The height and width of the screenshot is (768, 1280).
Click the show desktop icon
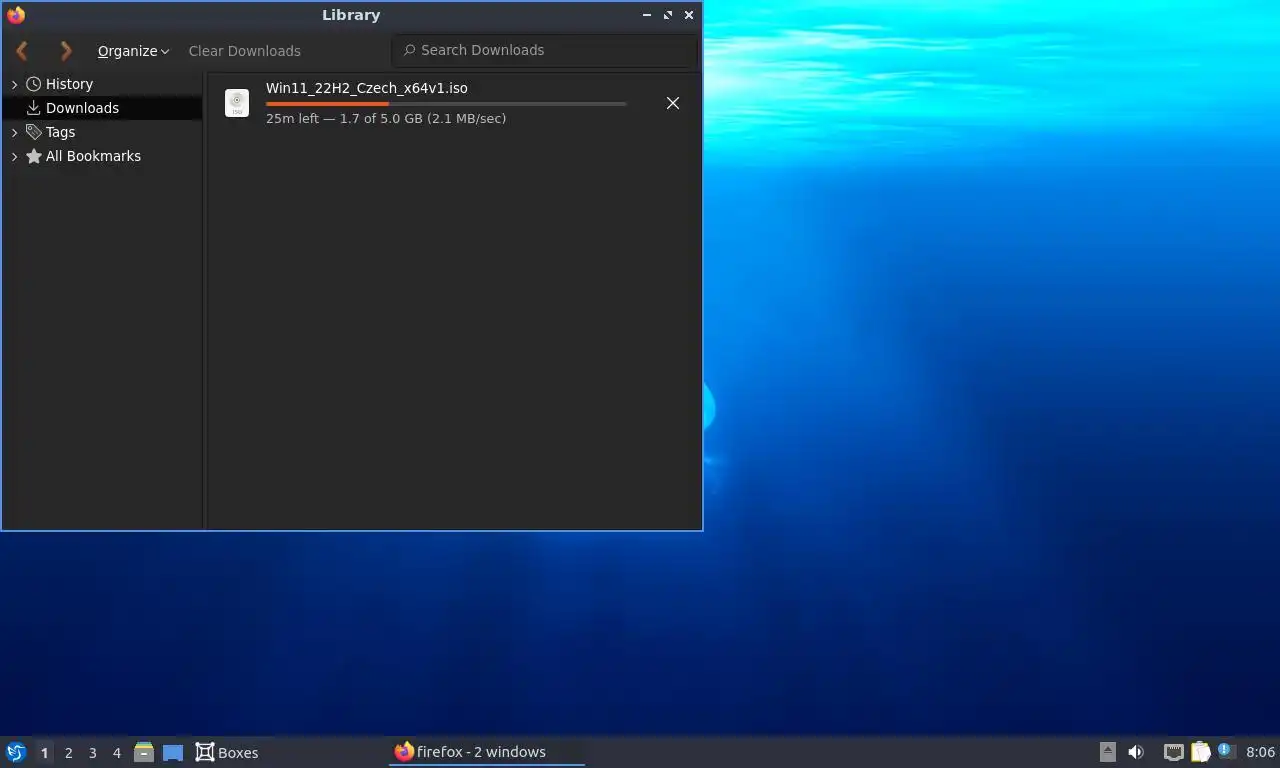tap(173, 752)
